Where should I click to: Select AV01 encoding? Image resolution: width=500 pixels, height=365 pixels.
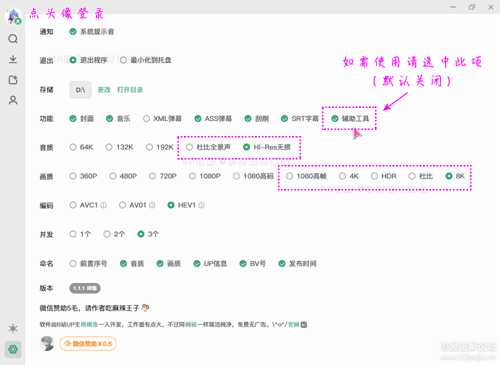[122, 205]
